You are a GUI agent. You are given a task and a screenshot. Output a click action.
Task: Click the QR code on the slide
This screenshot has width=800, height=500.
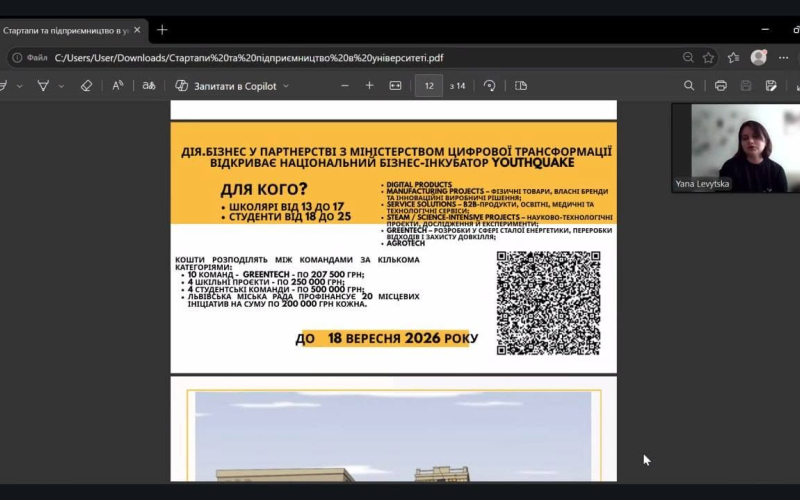pos(548,303)
